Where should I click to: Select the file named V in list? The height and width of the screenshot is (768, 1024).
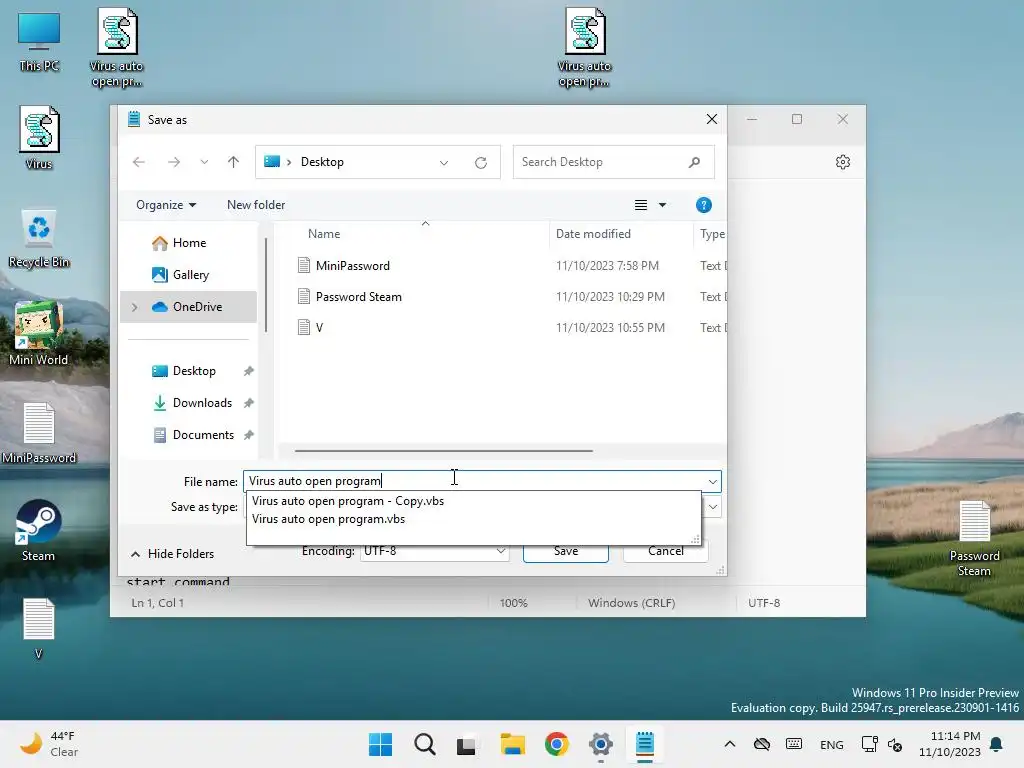click(509, 328)
